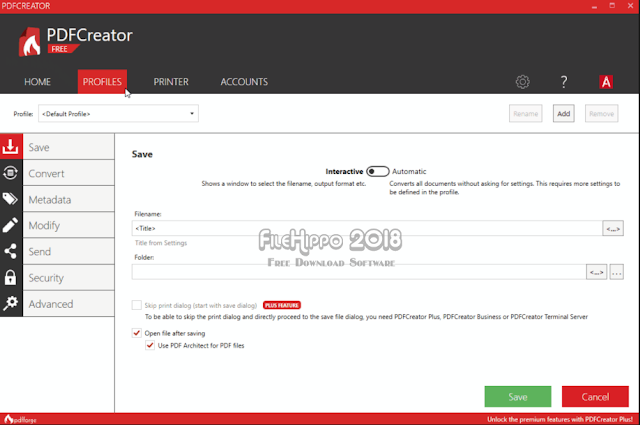Screen dimensions: 640x425
Task: Click the FREE edition badge
Action: click(x=62, y=49)
